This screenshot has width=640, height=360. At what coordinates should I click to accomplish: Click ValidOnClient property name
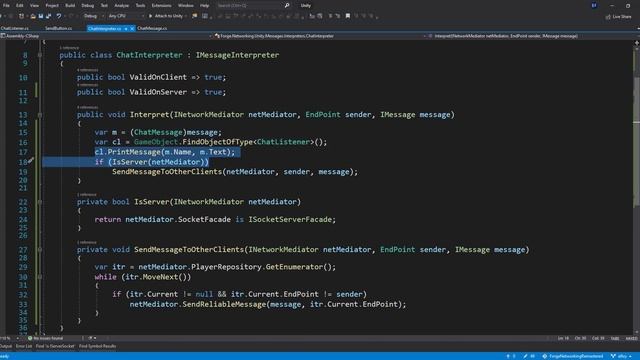coord(158,77)
